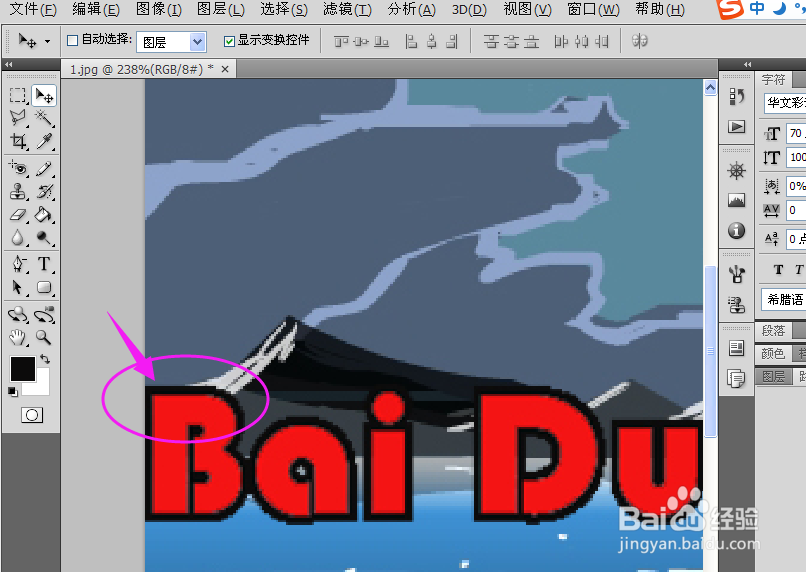The image size is (806, 572).
Task: Select the History Brush tool
Action: (44, 191)
